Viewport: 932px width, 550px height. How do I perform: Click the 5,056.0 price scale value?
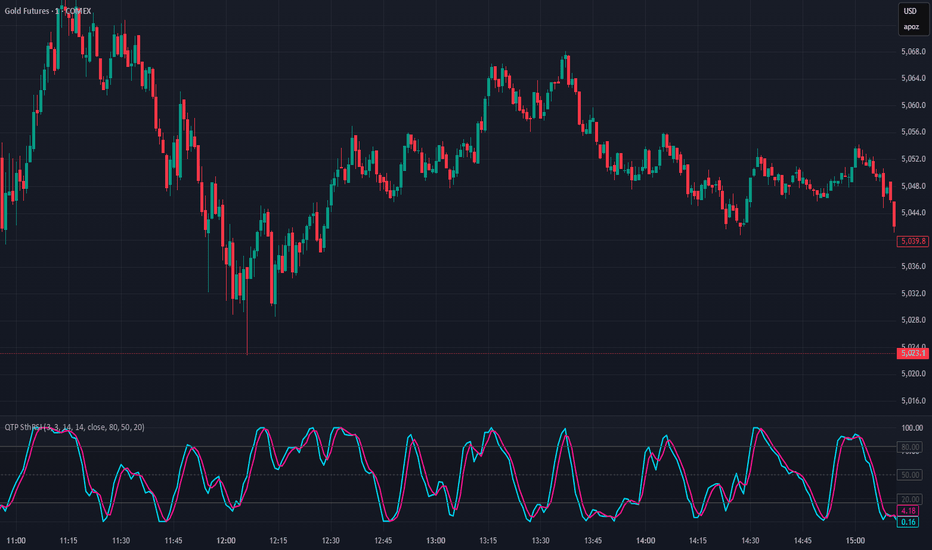click(x=913, y=132)
